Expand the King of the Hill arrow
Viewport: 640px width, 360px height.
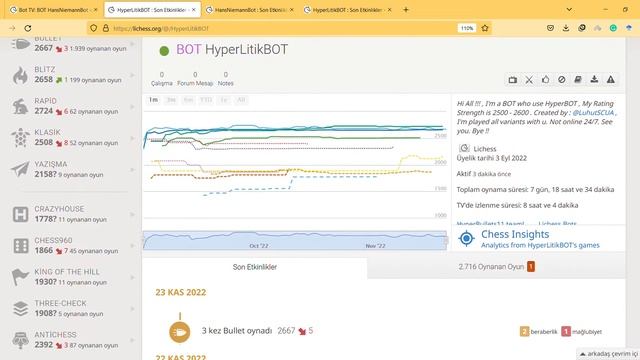pos(133,277)
